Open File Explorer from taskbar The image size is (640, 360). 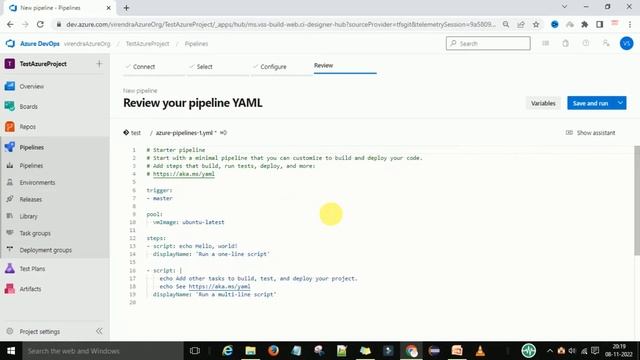click(250, 351)
